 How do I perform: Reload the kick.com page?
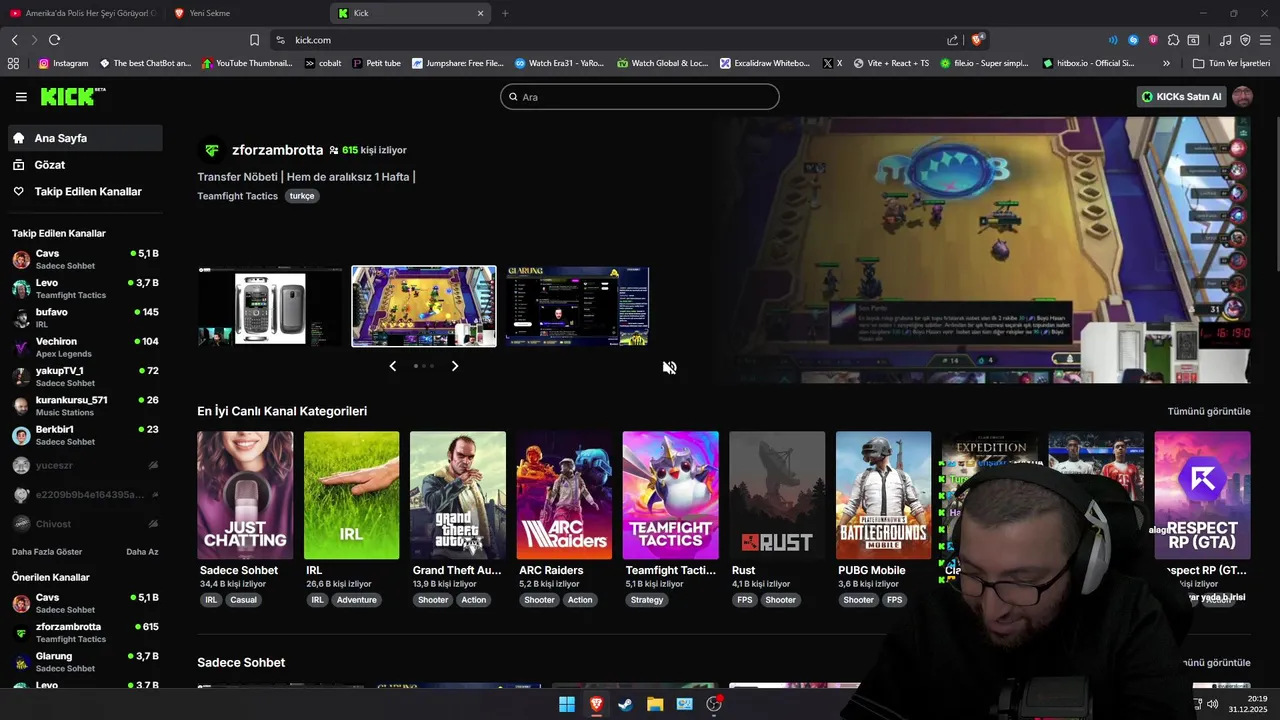point(54,40)
